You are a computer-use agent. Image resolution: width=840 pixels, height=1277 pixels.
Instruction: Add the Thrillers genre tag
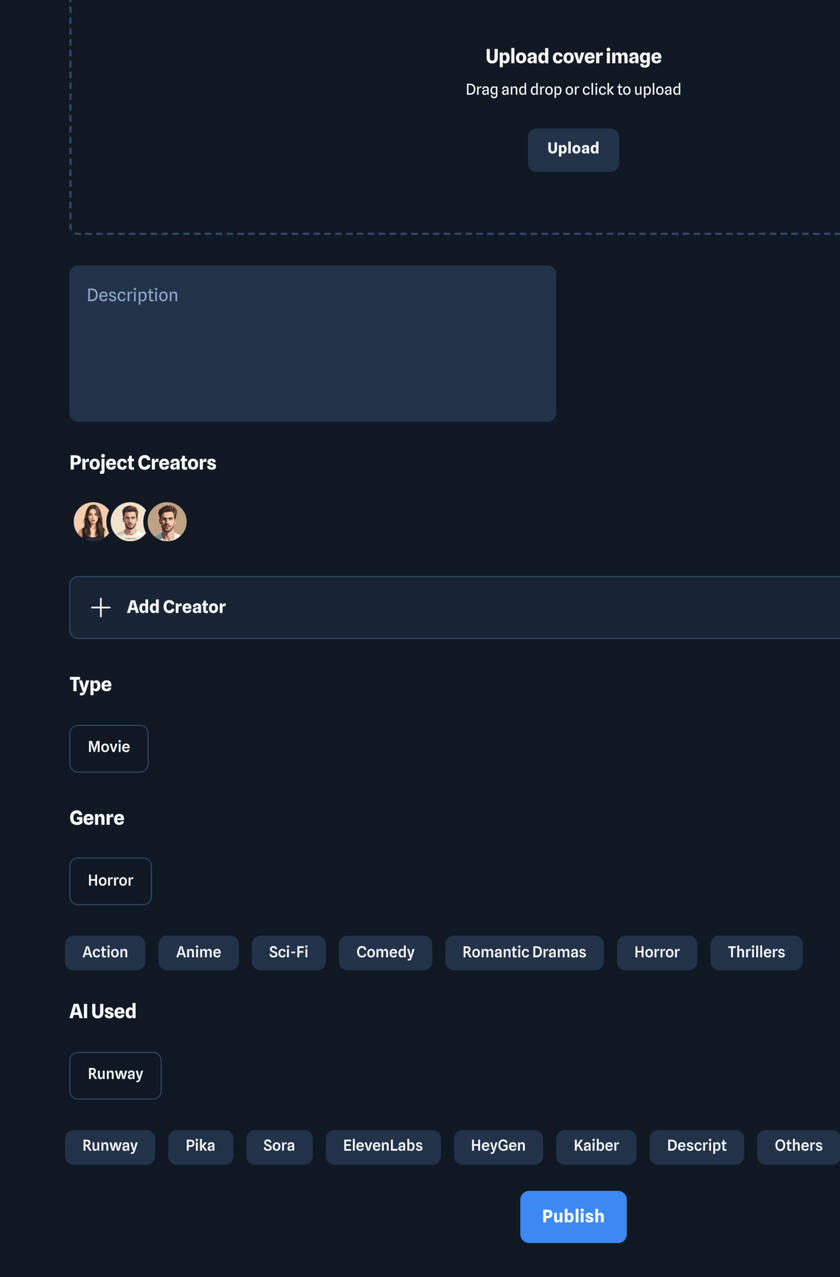click(756, 952)
